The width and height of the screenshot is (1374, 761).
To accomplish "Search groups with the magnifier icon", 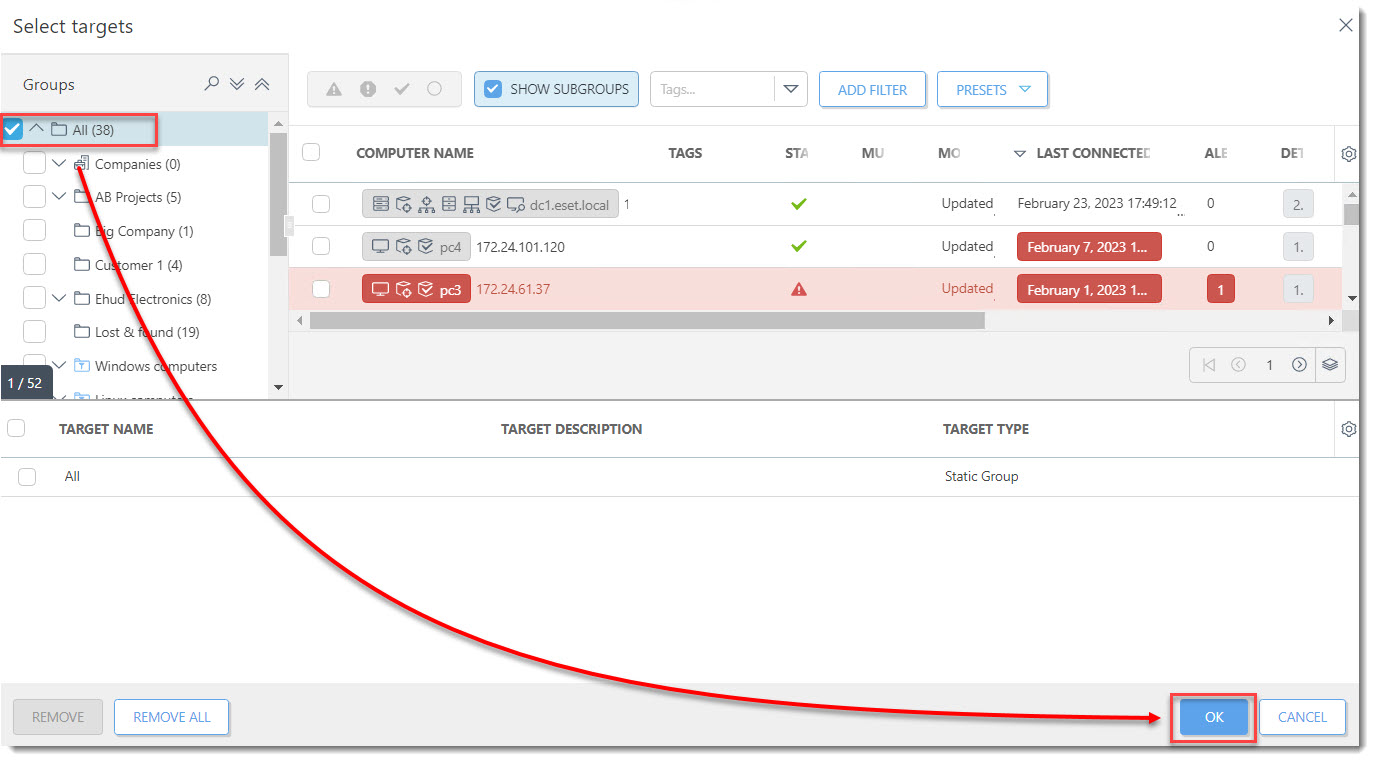I will tap(211, 84).
